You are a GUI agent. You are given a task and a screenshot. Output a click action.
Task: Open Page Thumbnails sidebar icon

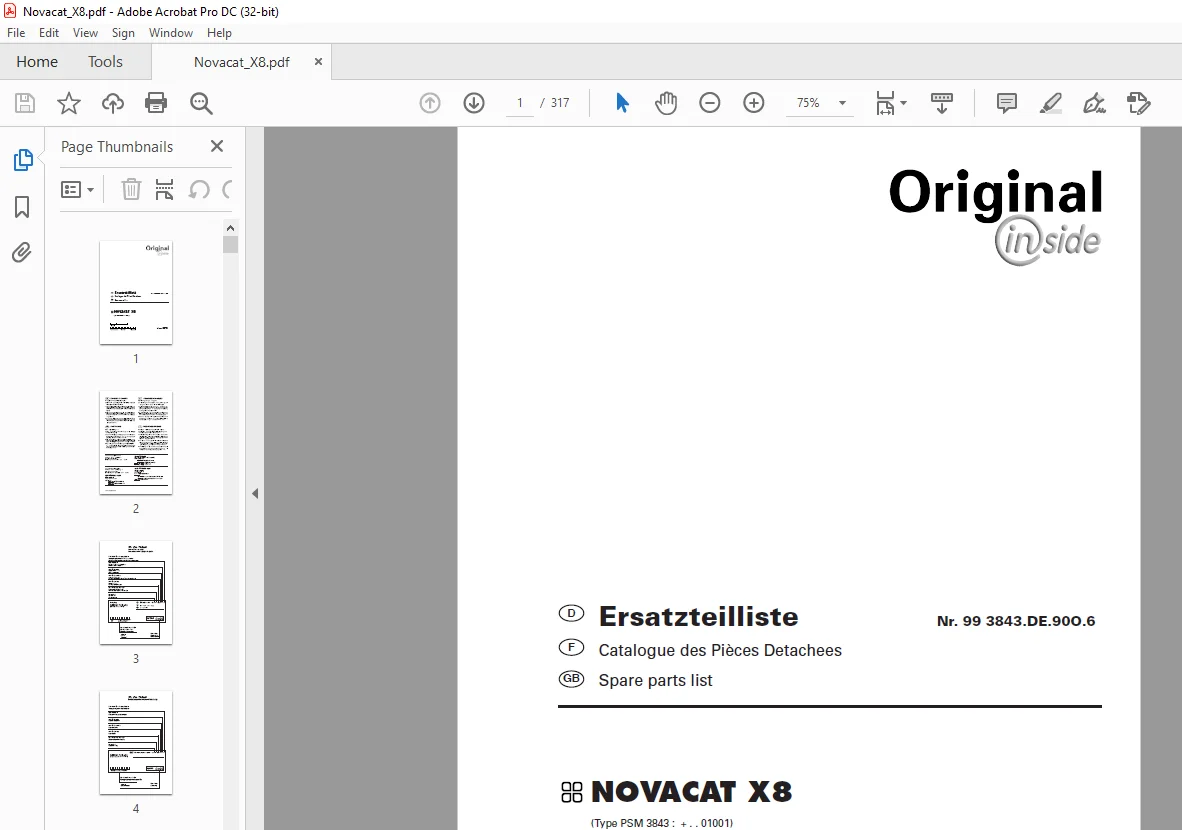click(23, 160)
